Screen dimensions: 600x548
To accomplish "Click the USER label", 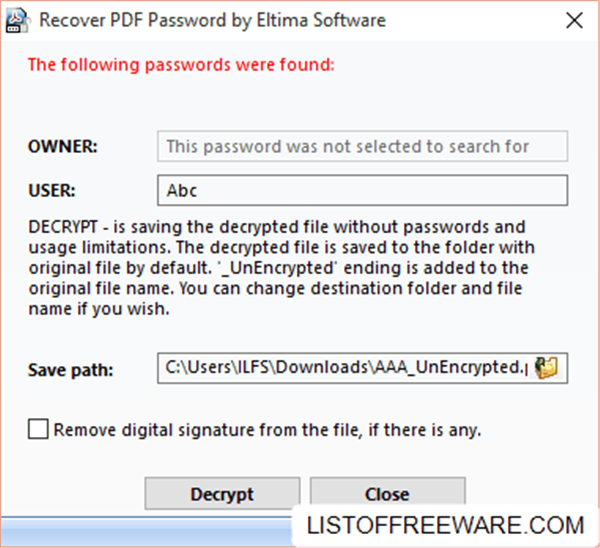I will tap(52, 190).
